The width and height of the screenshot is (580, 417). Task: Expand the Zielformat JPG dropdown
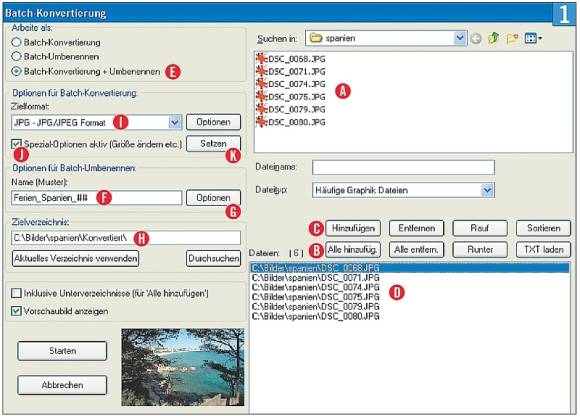(175, 122)
